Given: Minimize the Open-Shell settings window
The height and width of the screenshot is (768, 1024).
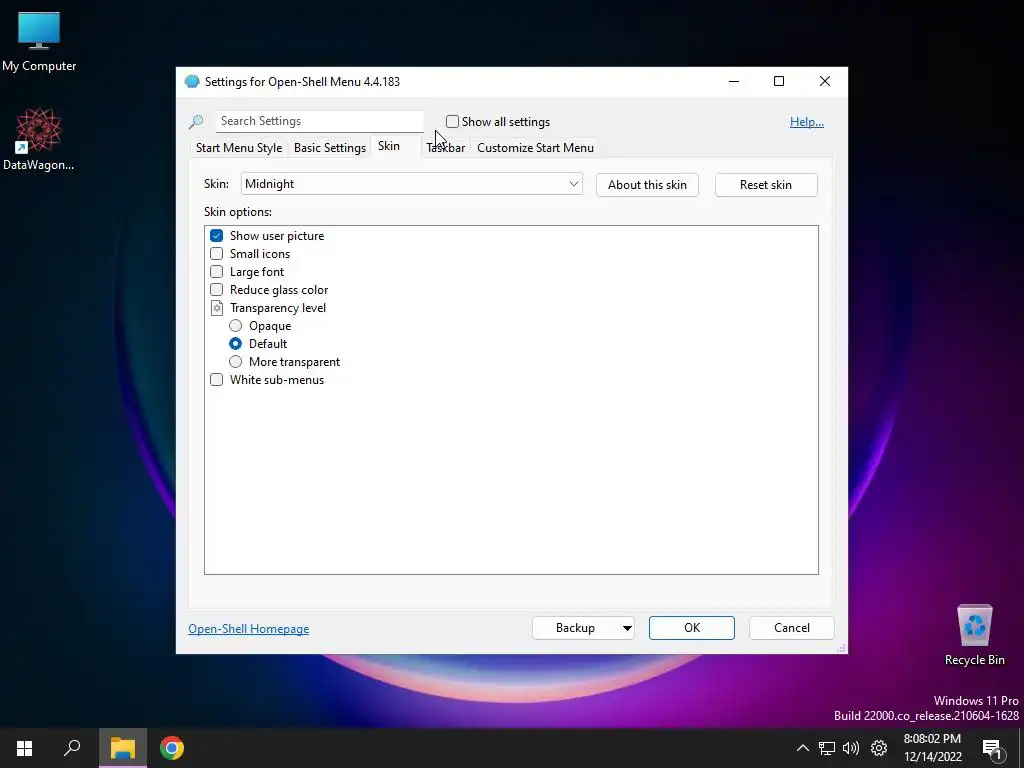Looking at the screenshot, I should (734, 81).
